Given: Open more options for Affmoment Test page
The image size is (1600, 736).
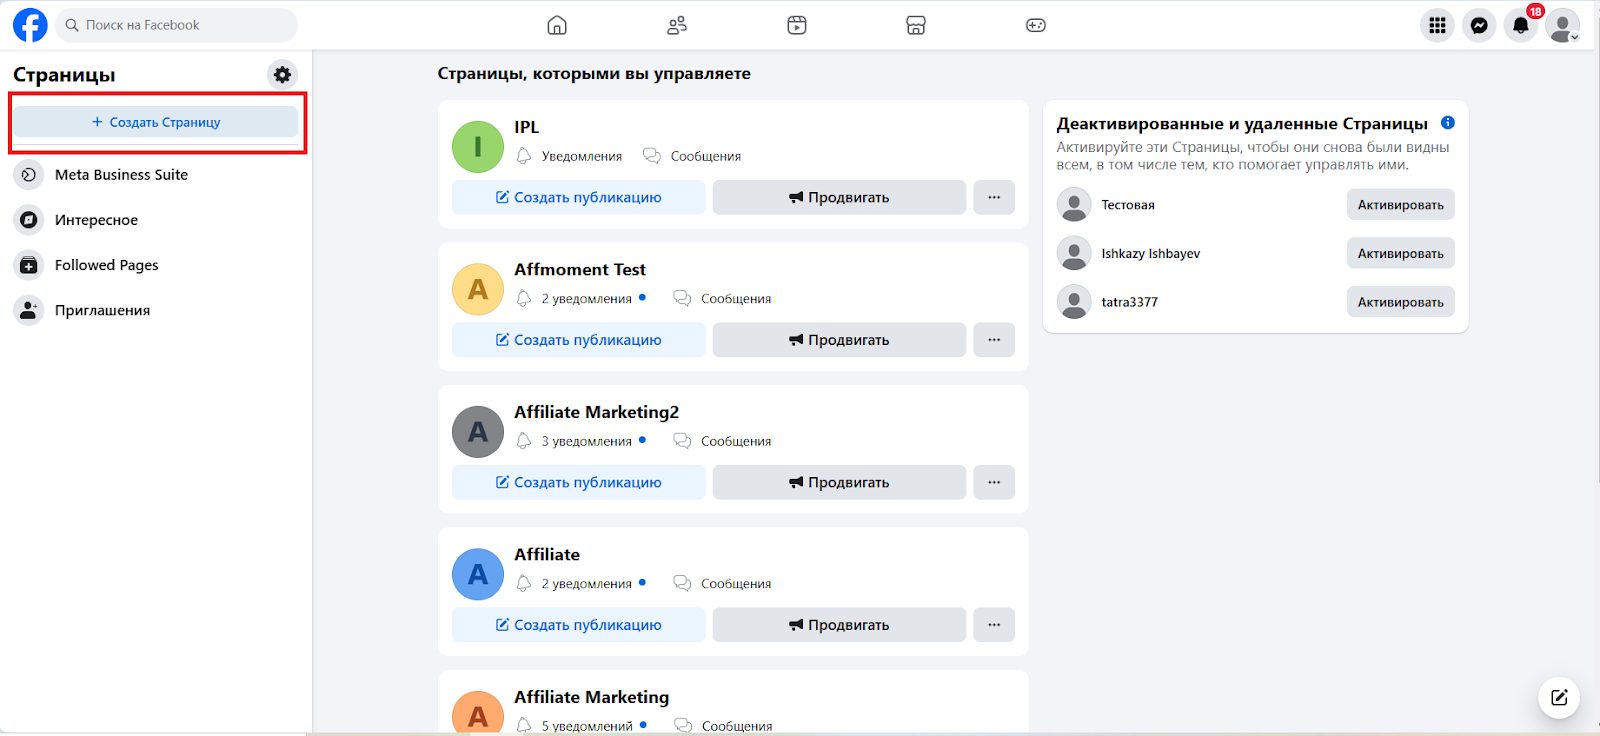Looking at the screenshot, I should [994, 340].
